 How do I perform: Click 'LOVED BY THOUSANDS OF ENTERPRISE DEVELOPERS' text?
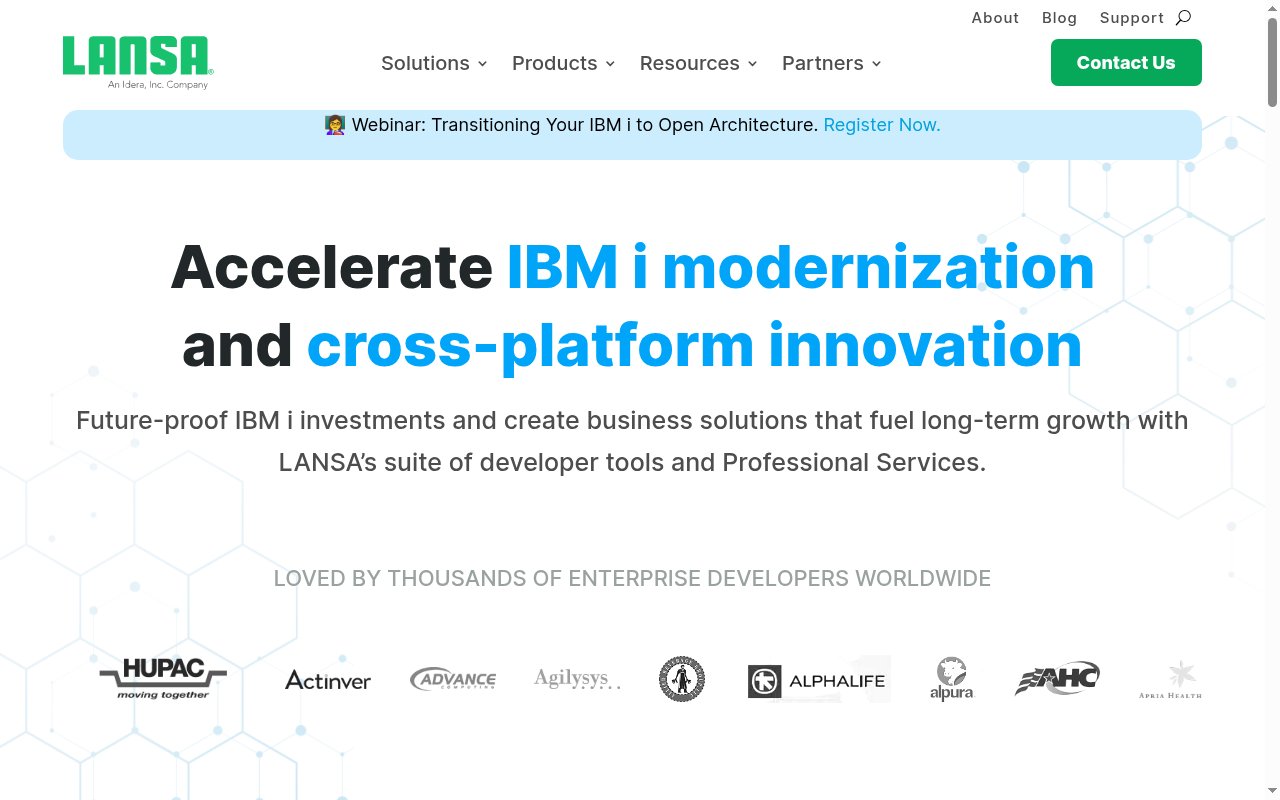(x=632, y=578)
